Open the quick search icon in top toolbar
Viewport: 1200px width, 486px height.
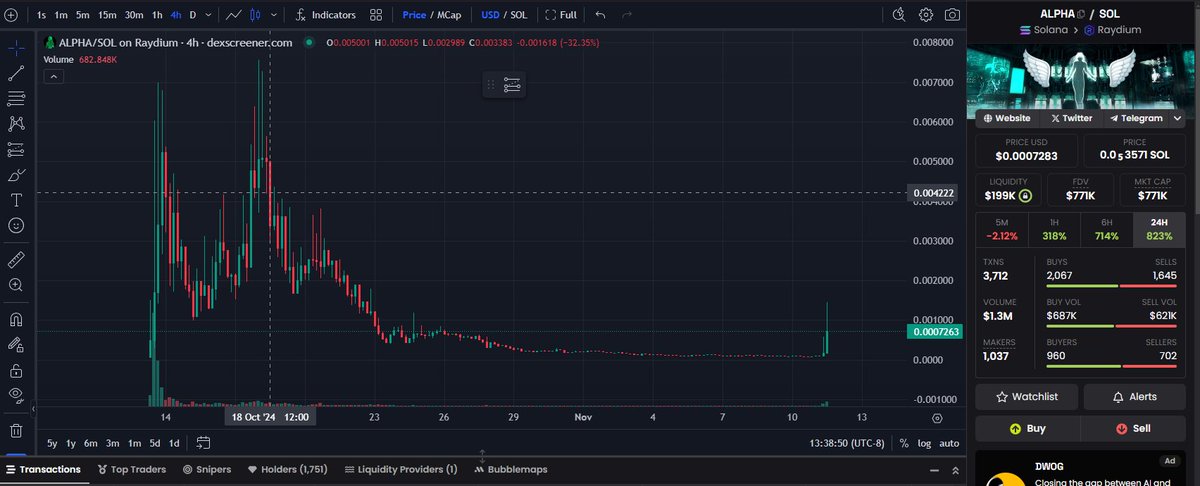pyautogui.click(x=898, y=15)
